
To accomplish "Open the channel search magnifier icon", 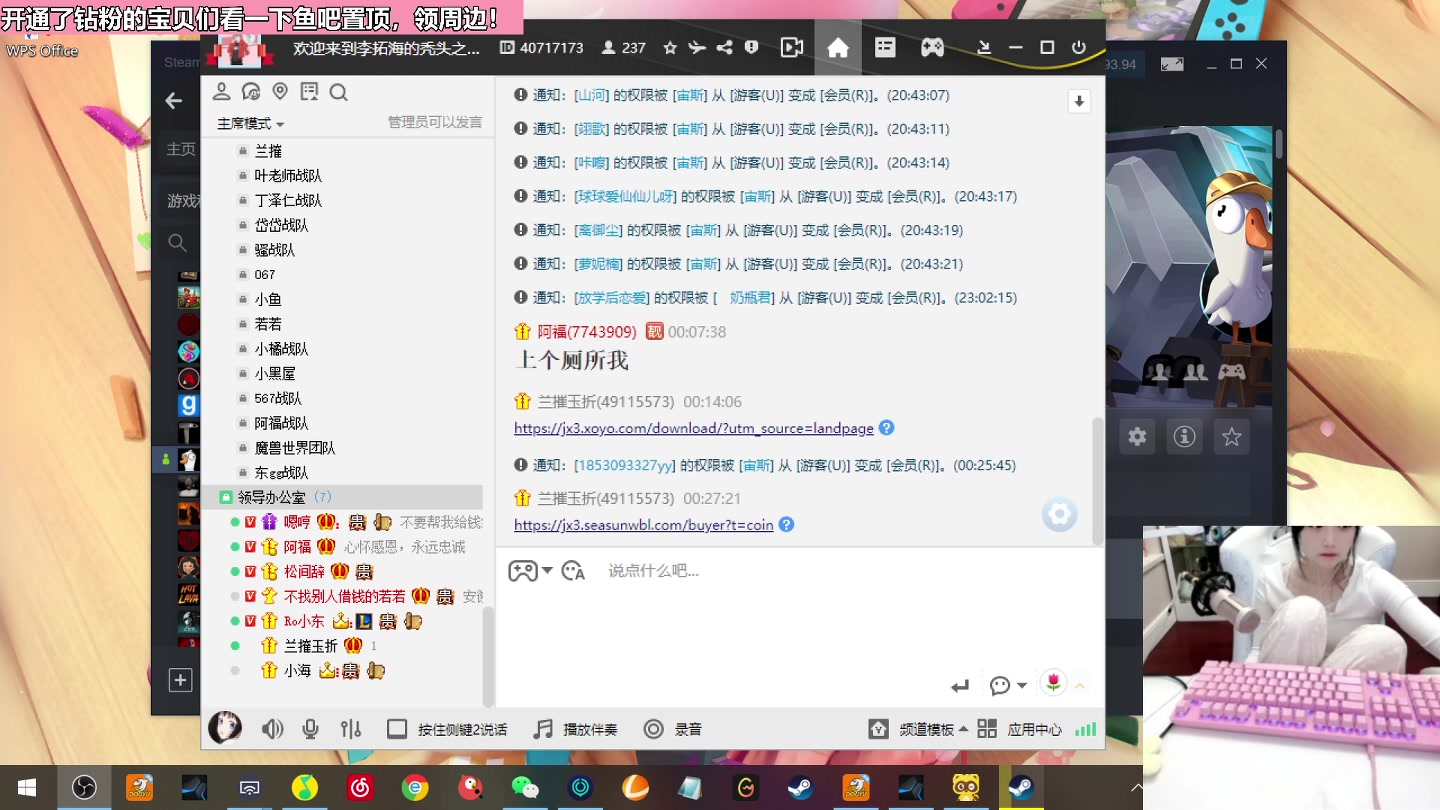I will tap(340, 91).
